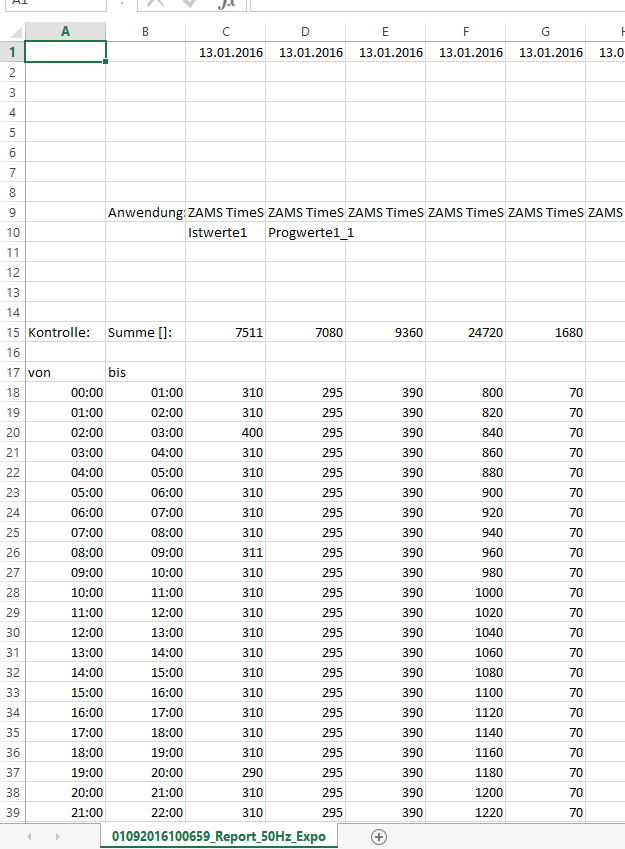Click value 400 in row 20
Image resolution: width=625 pixels, height=849 pixels.
coord(225,433)
